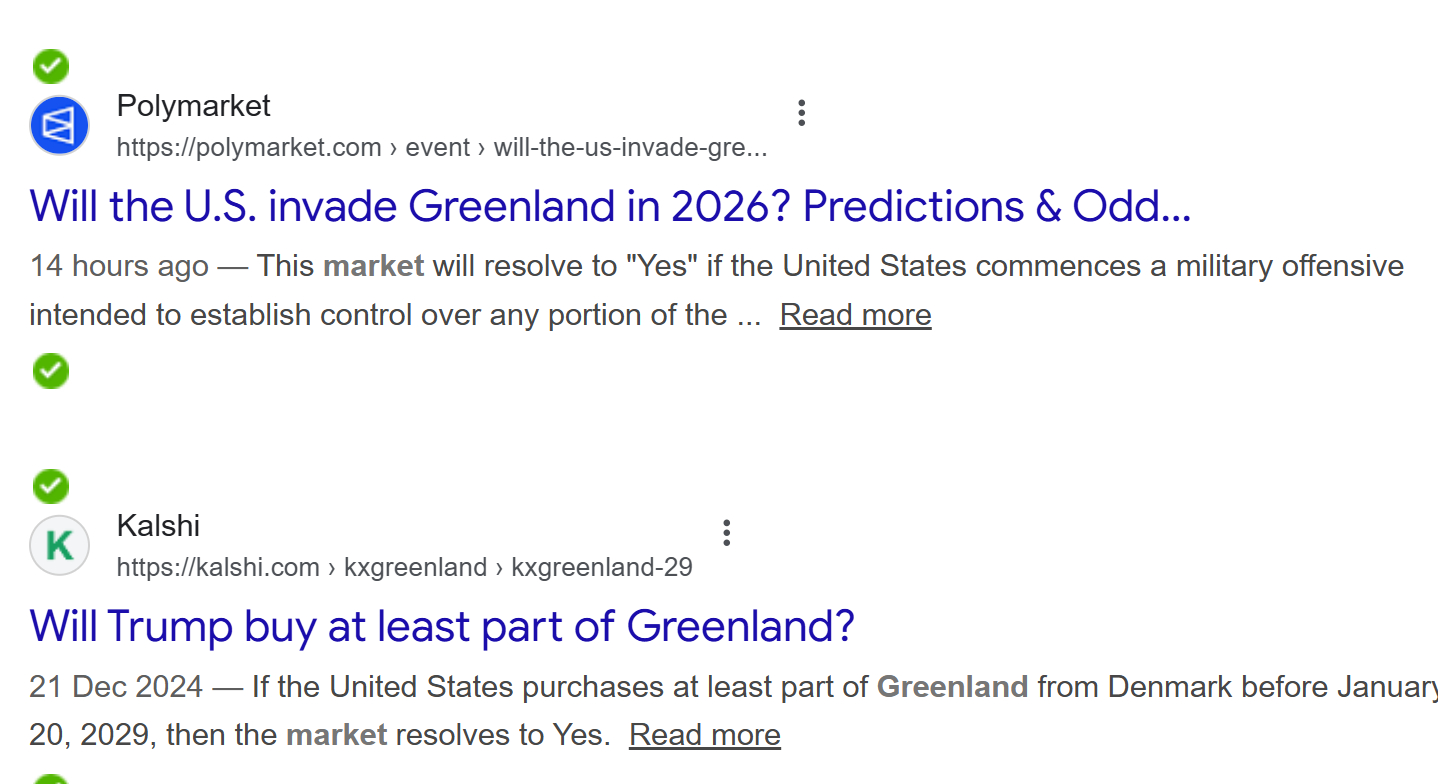Expand "Read more" on the Kalshi snippet
Screen dimensions: 1438x784
click(704, 735)
